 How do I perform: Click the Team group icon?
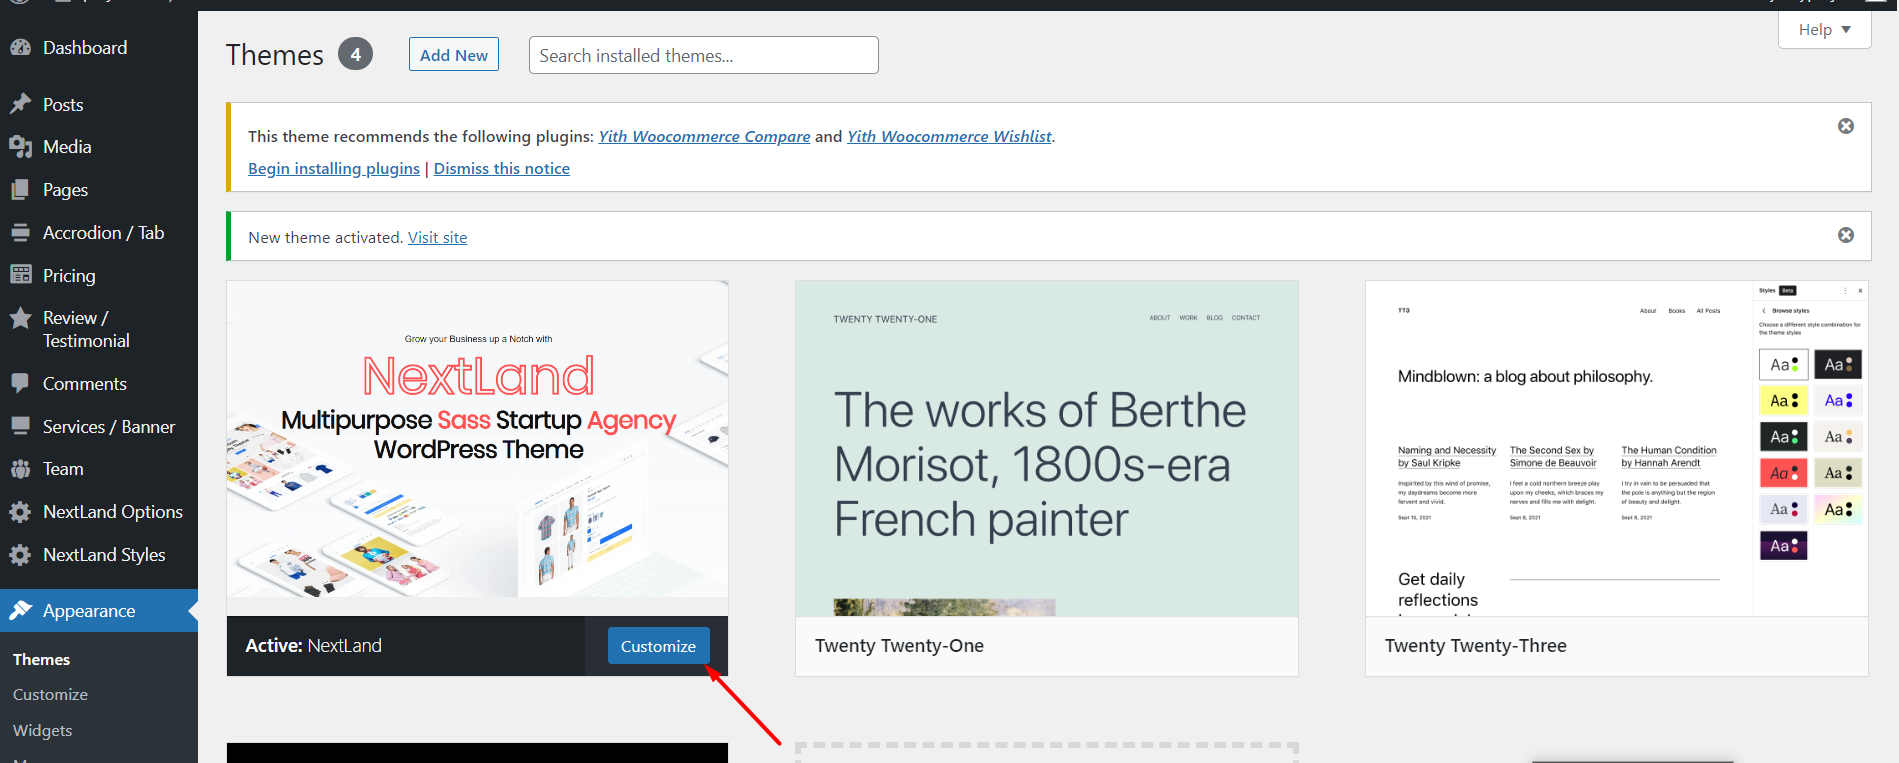tap(20, 469)
